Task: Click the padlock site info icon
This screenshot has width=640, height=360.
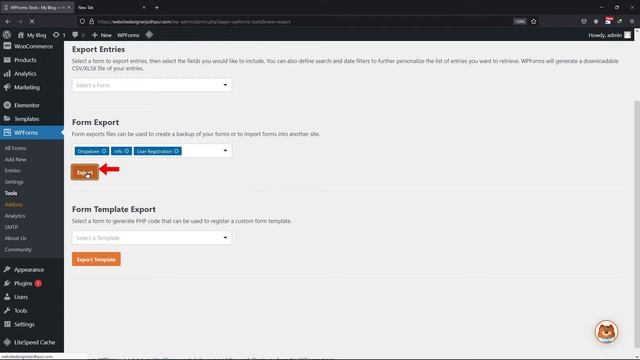Action: (x=92, y=21)
